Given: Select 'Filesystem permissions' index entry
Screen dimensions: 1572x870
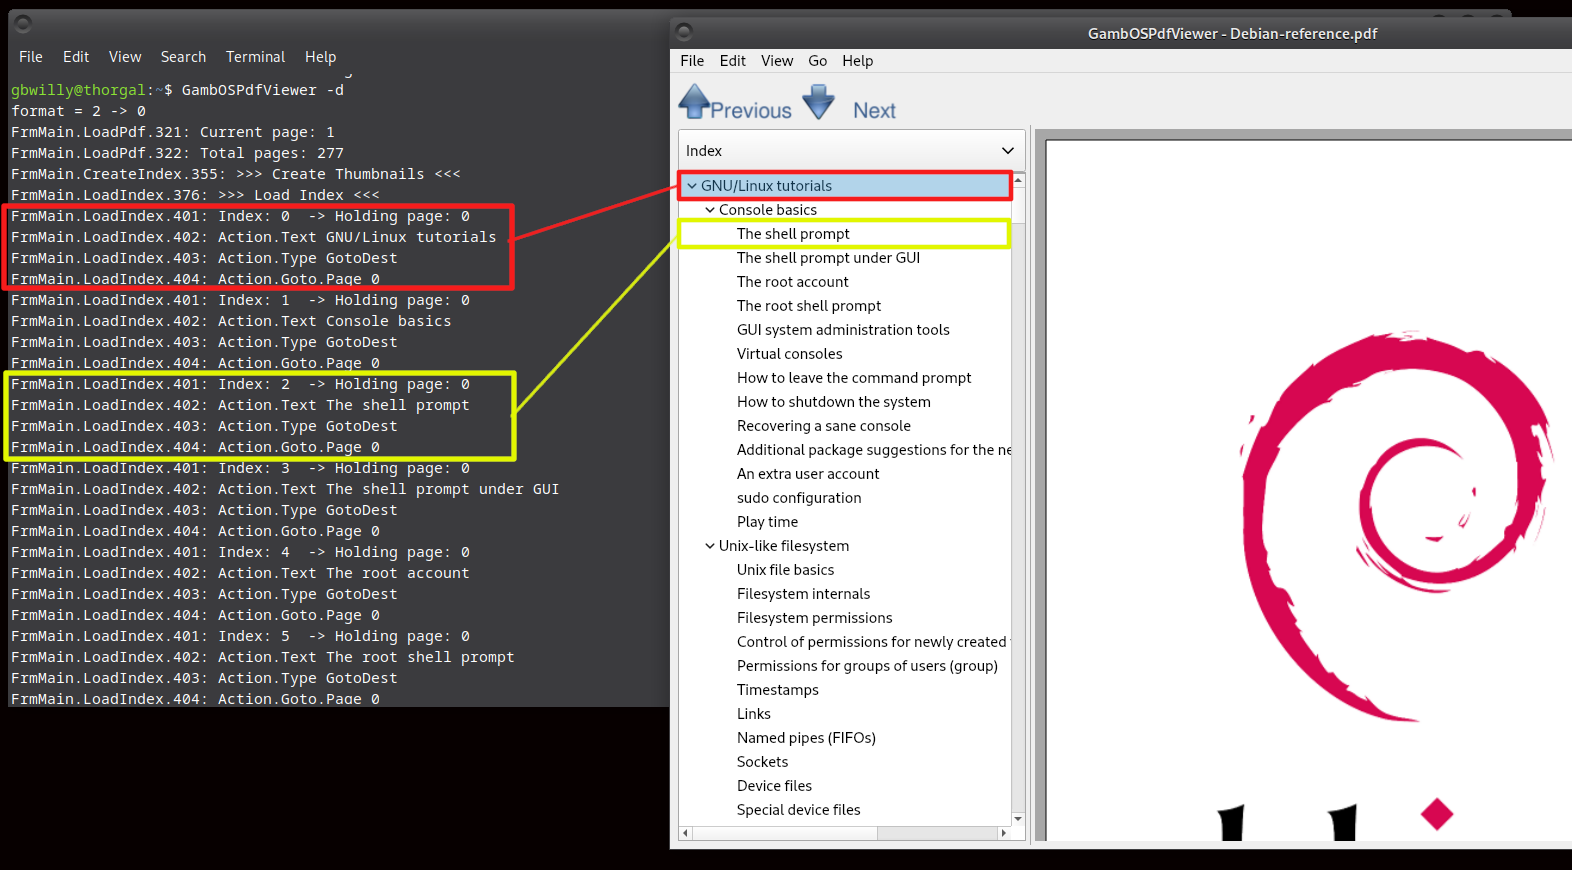Looking at the screenshot, I should coord(814,618).
